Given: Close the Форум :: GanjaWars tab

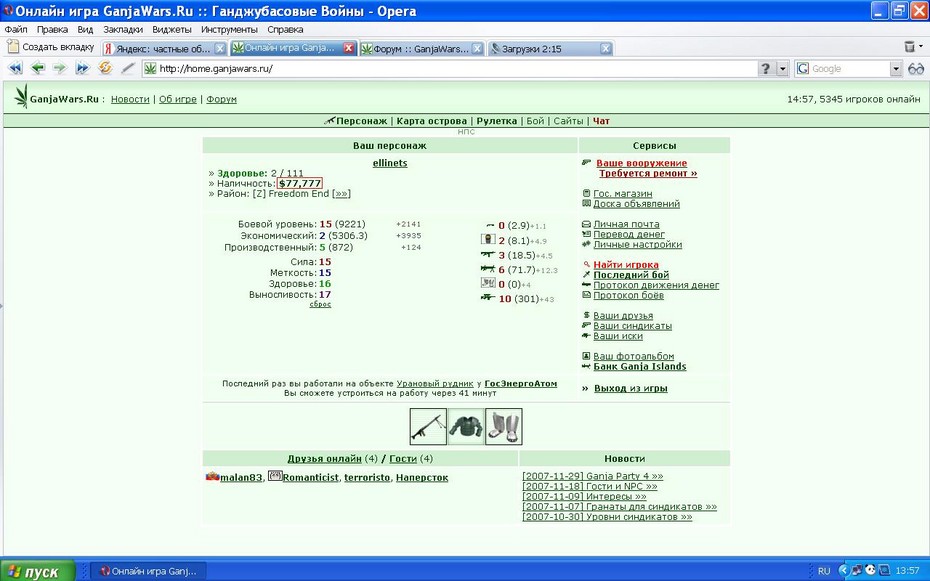Looking at the screenshot, I should coord(477,49).
